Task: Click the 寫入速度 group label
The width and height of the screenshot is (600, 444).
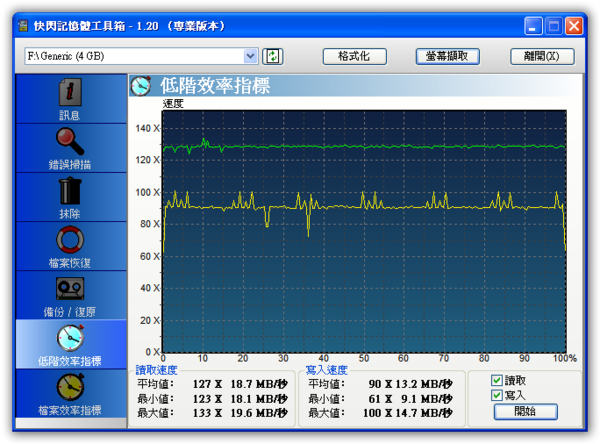Action: [x=326, y=370]
